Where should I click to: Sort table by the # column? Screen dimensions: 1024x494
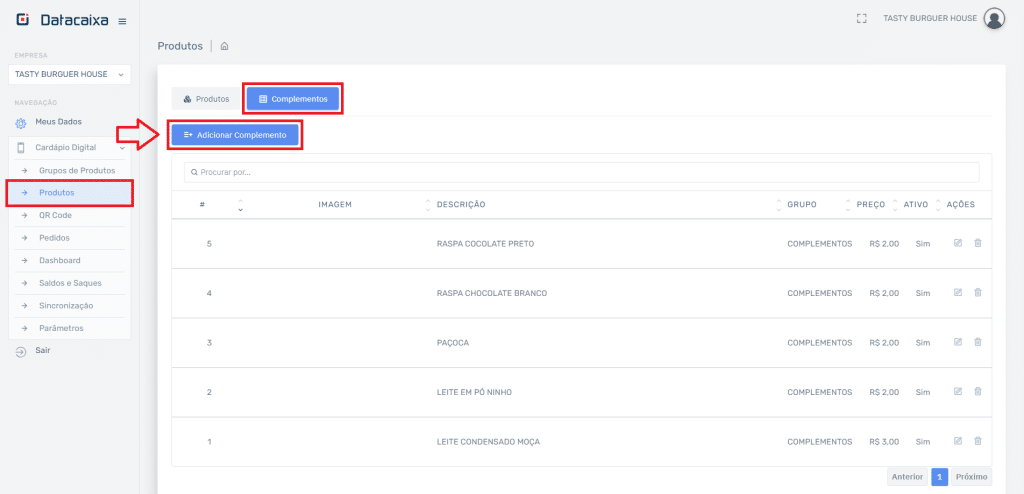240,204
